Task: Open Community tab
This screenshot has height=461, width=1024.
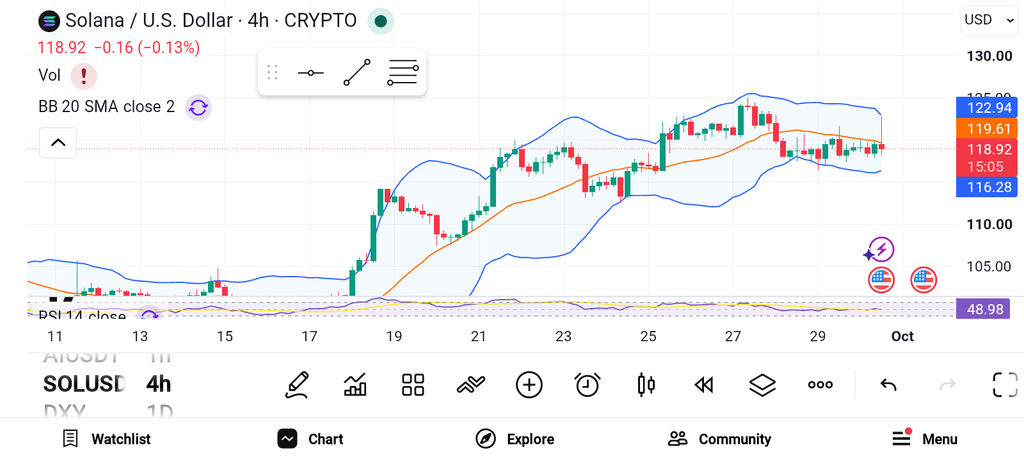Action: pos(719,439)
